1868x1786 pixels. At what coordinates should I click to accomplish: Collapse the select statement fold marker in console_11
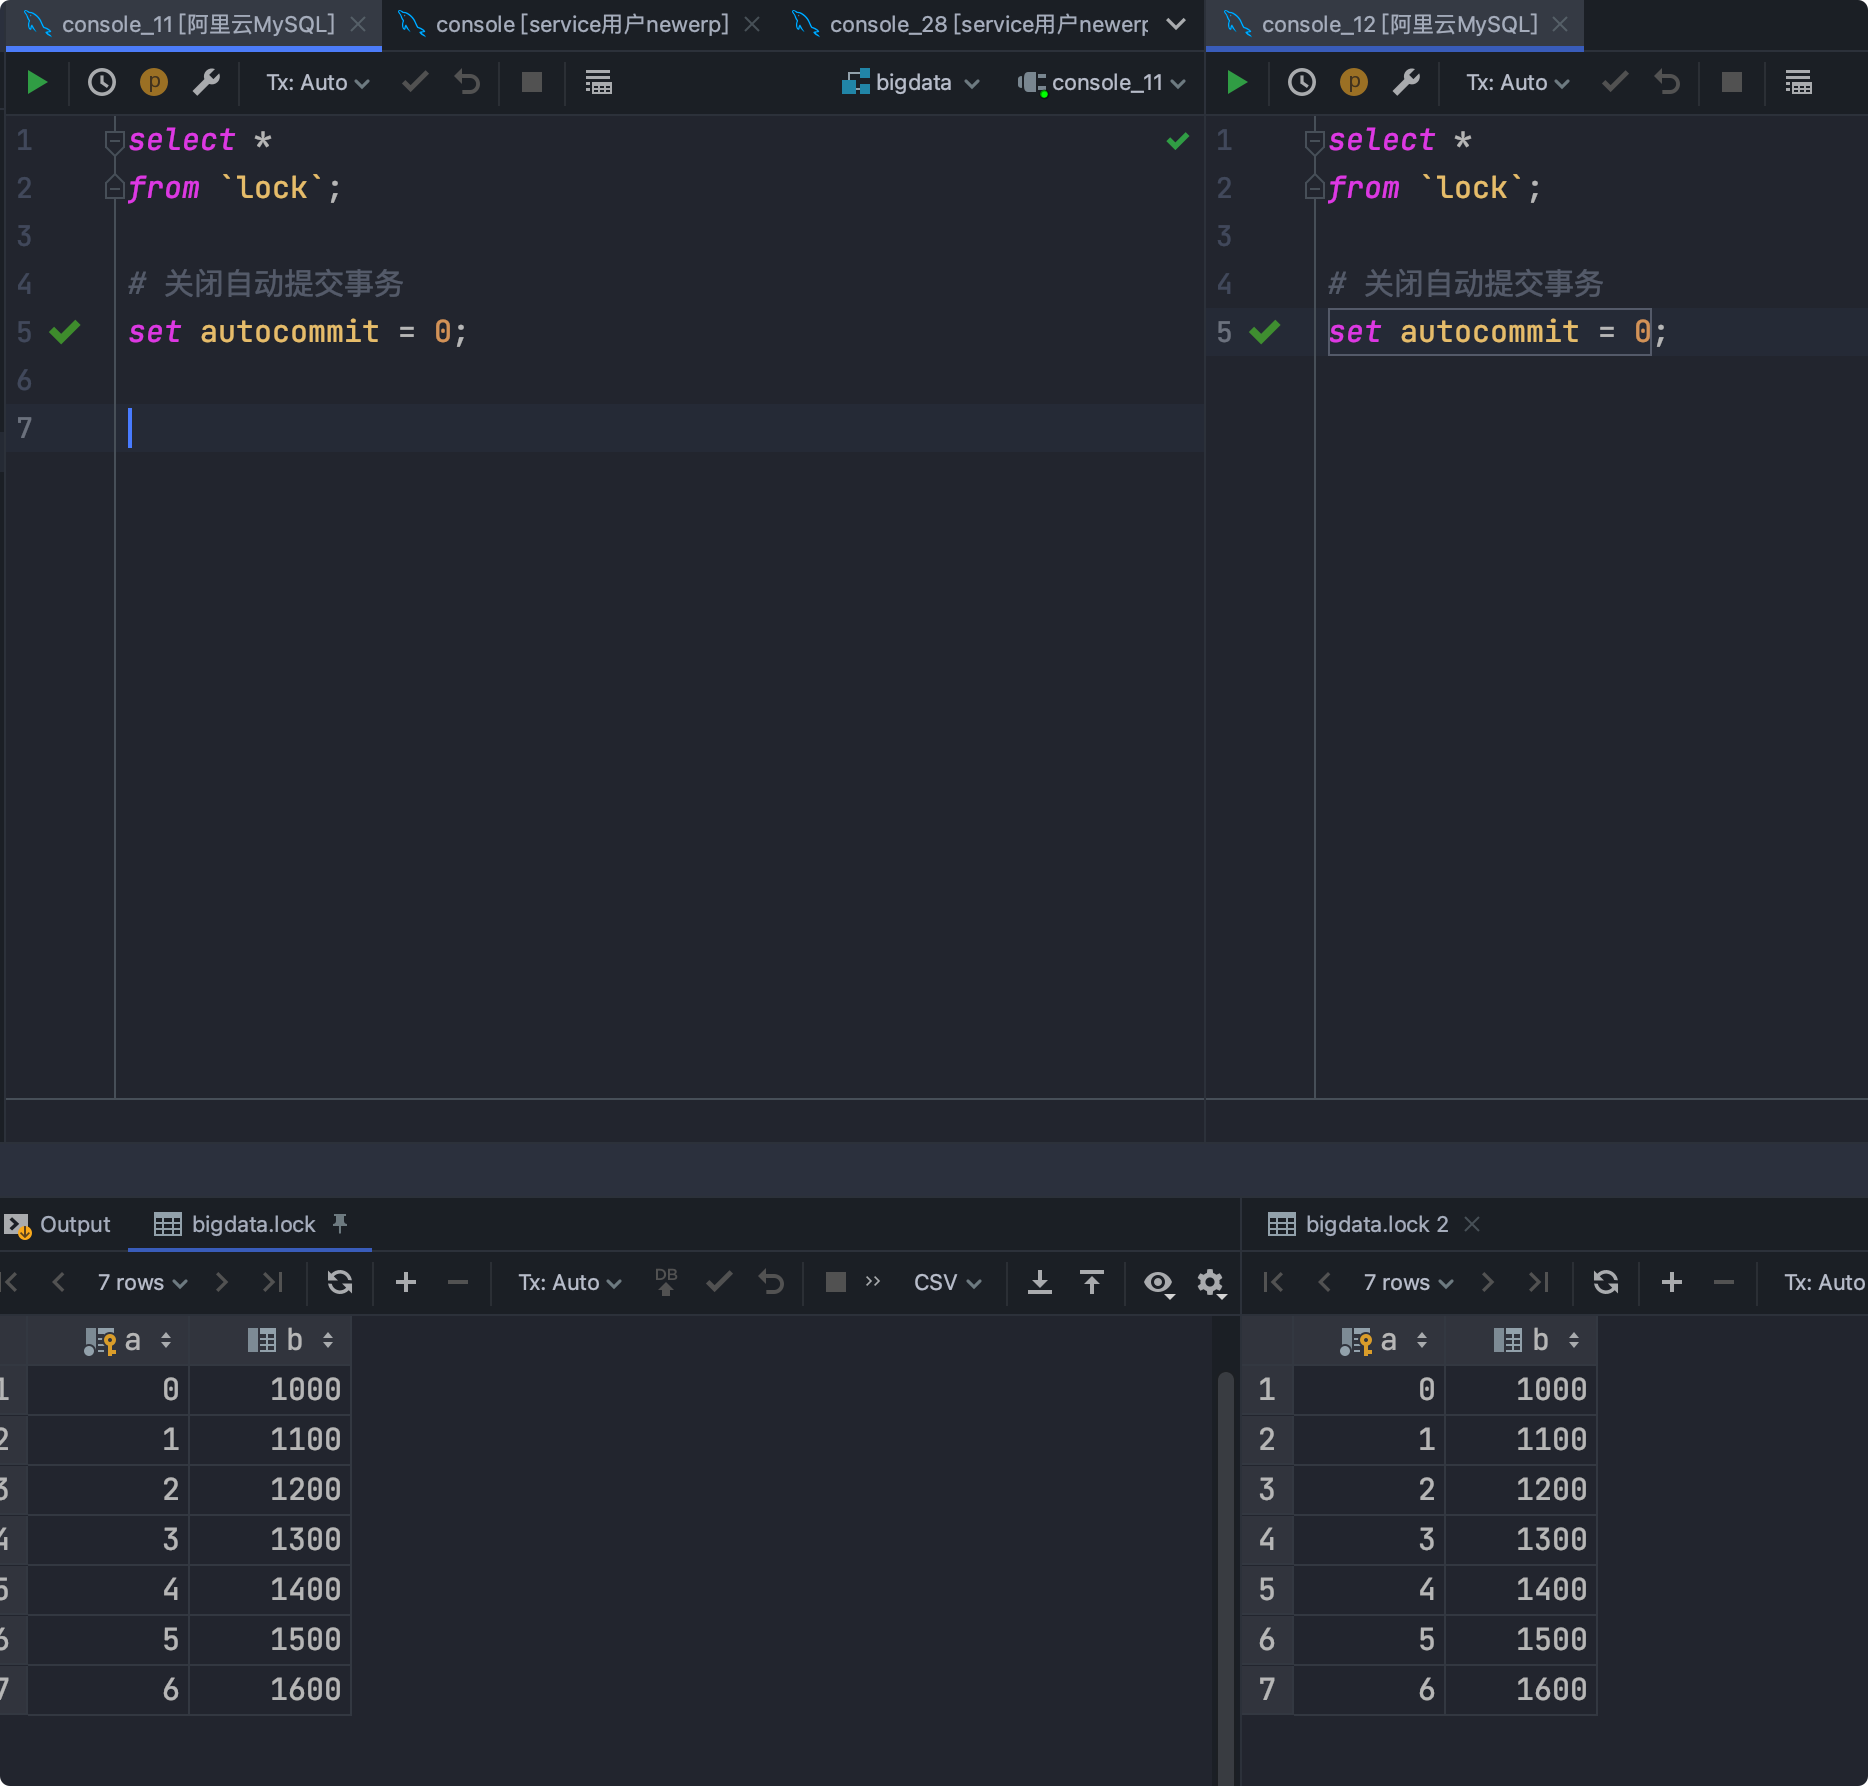click(x=113, y=141)
